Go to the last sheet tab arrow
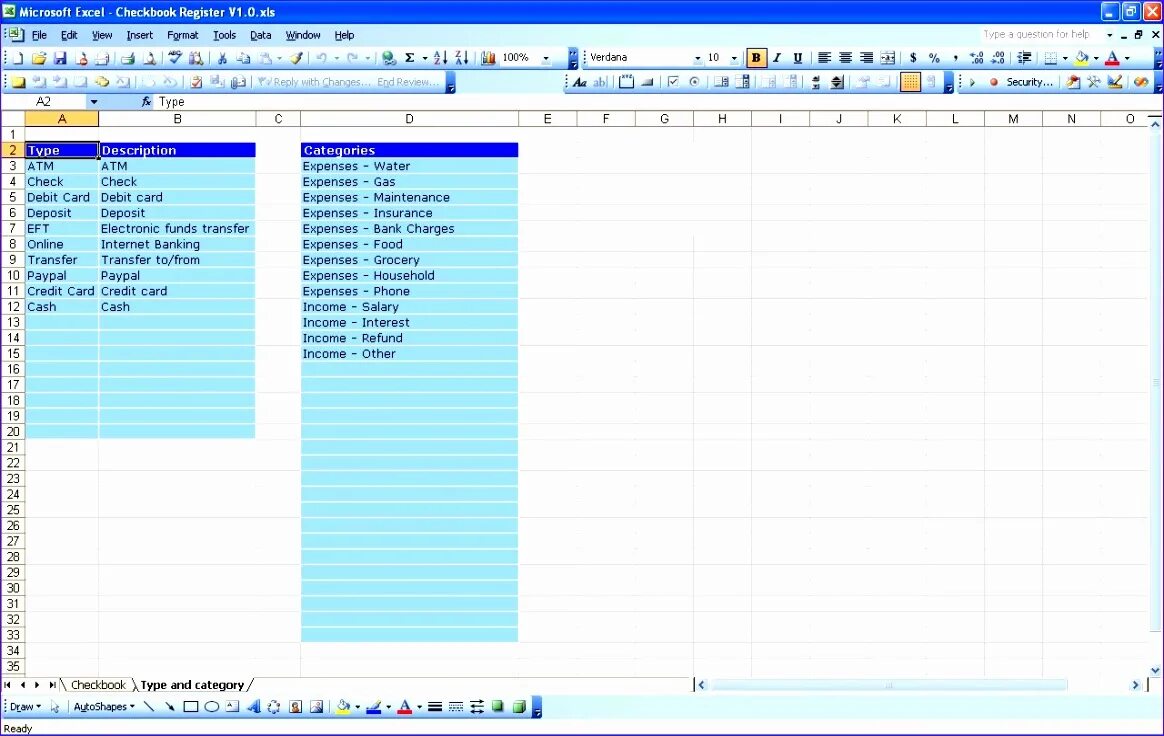Viewport: 1164px width, 736px height. pos(53,685)
